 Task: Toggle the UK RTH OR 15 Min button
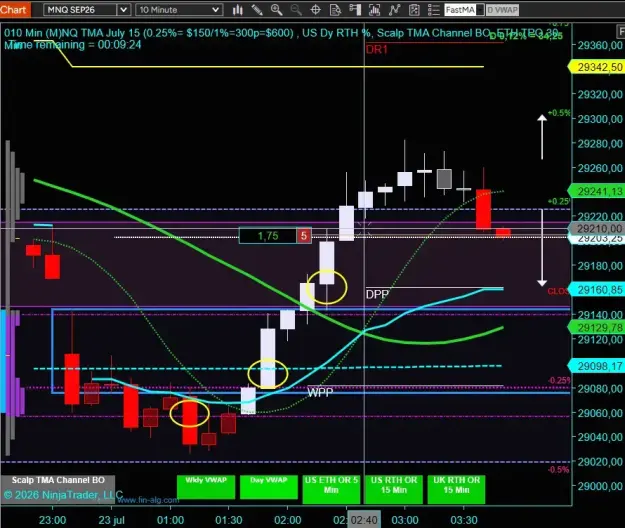(x=456, y=488)
